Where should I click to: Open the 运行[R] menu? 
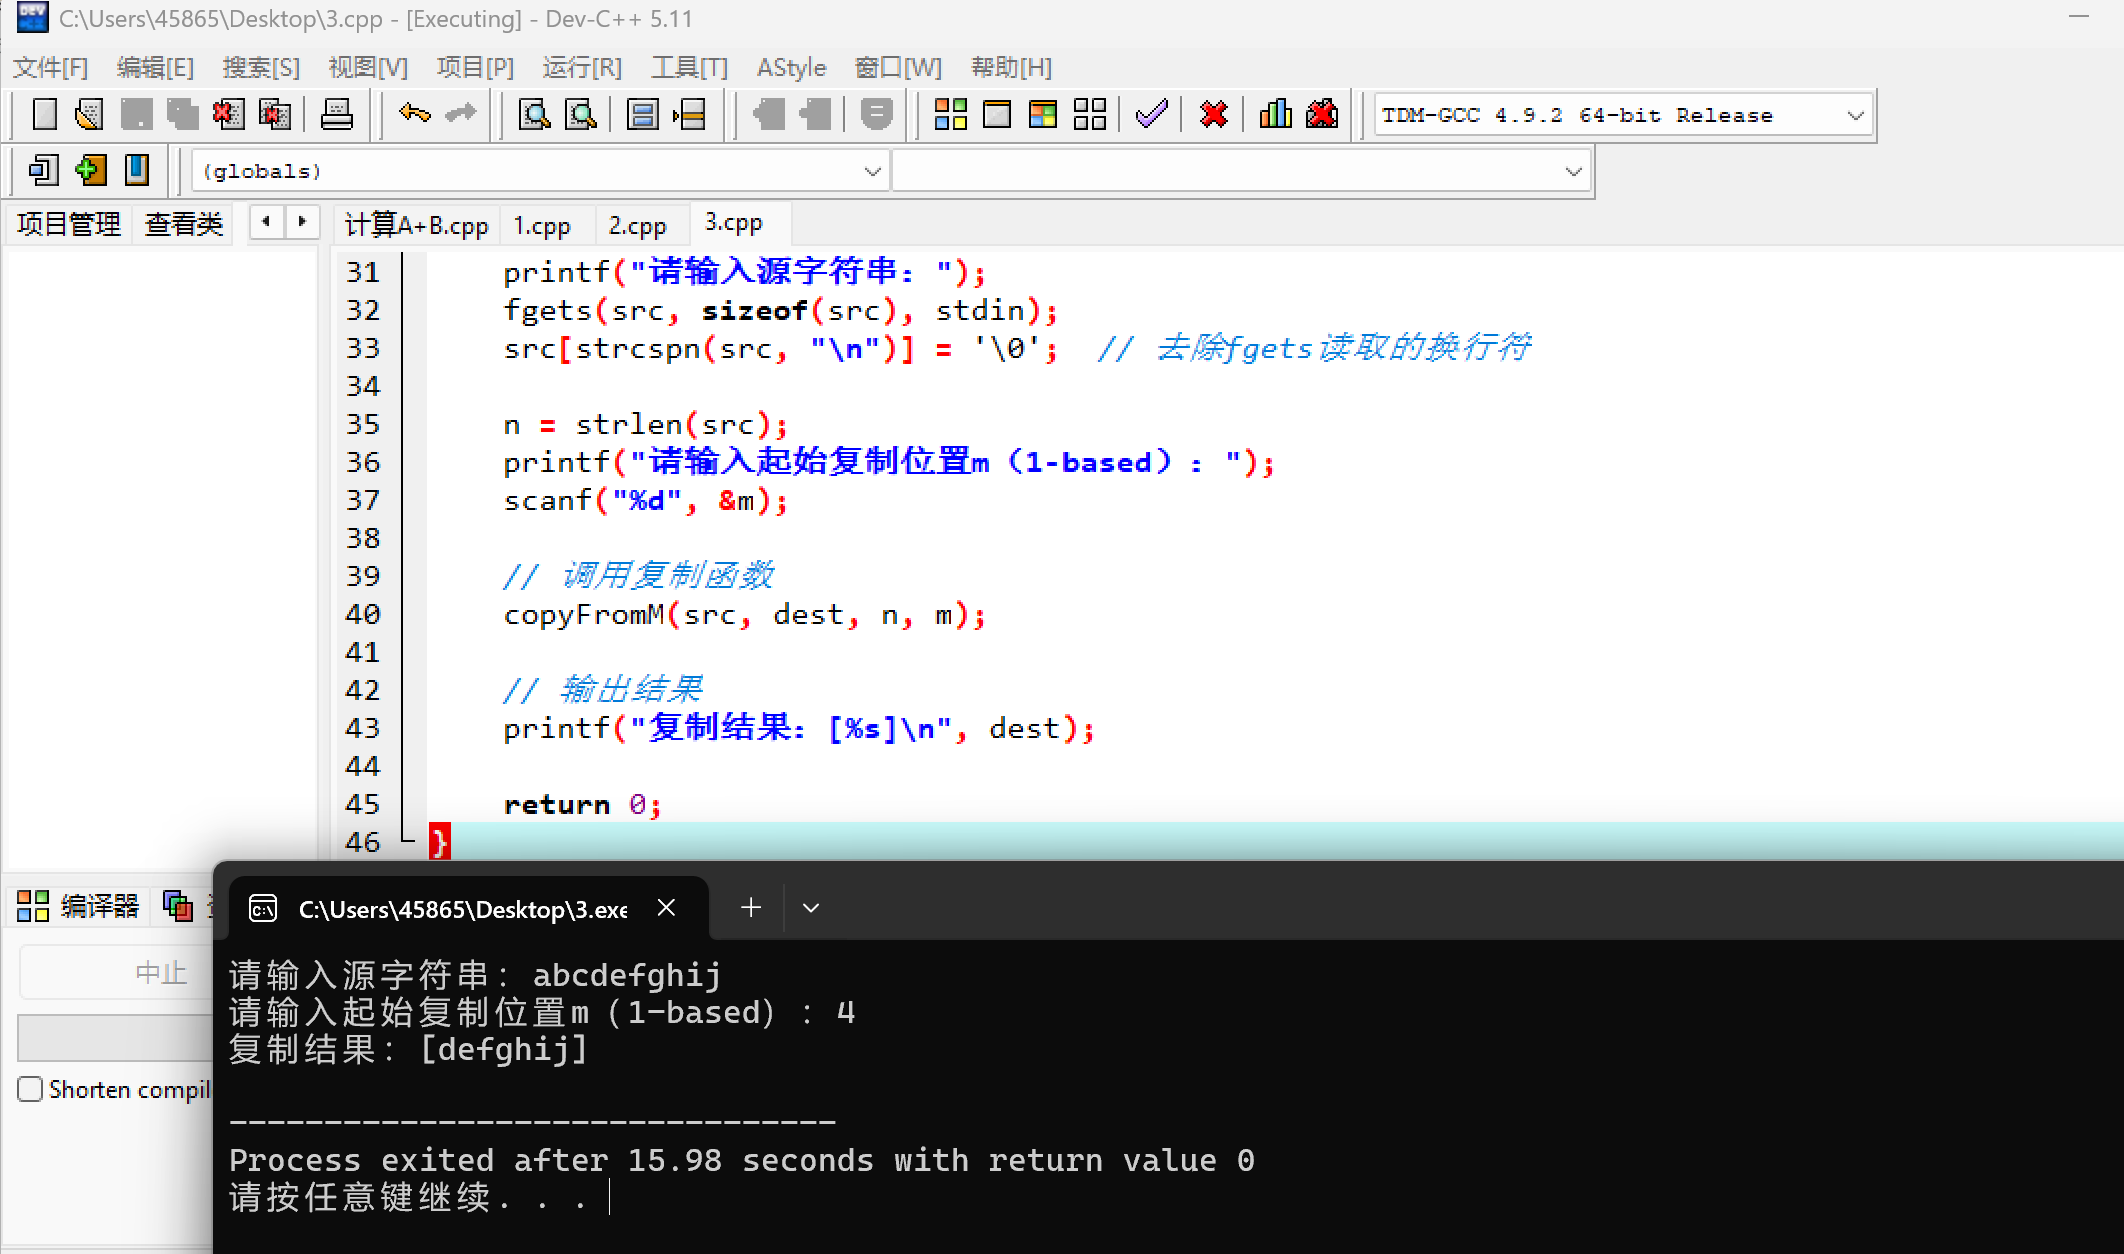581,67
